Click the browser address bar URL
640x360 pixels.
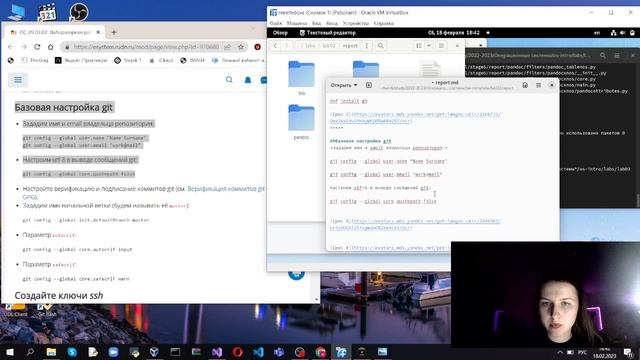click(147, 47)
